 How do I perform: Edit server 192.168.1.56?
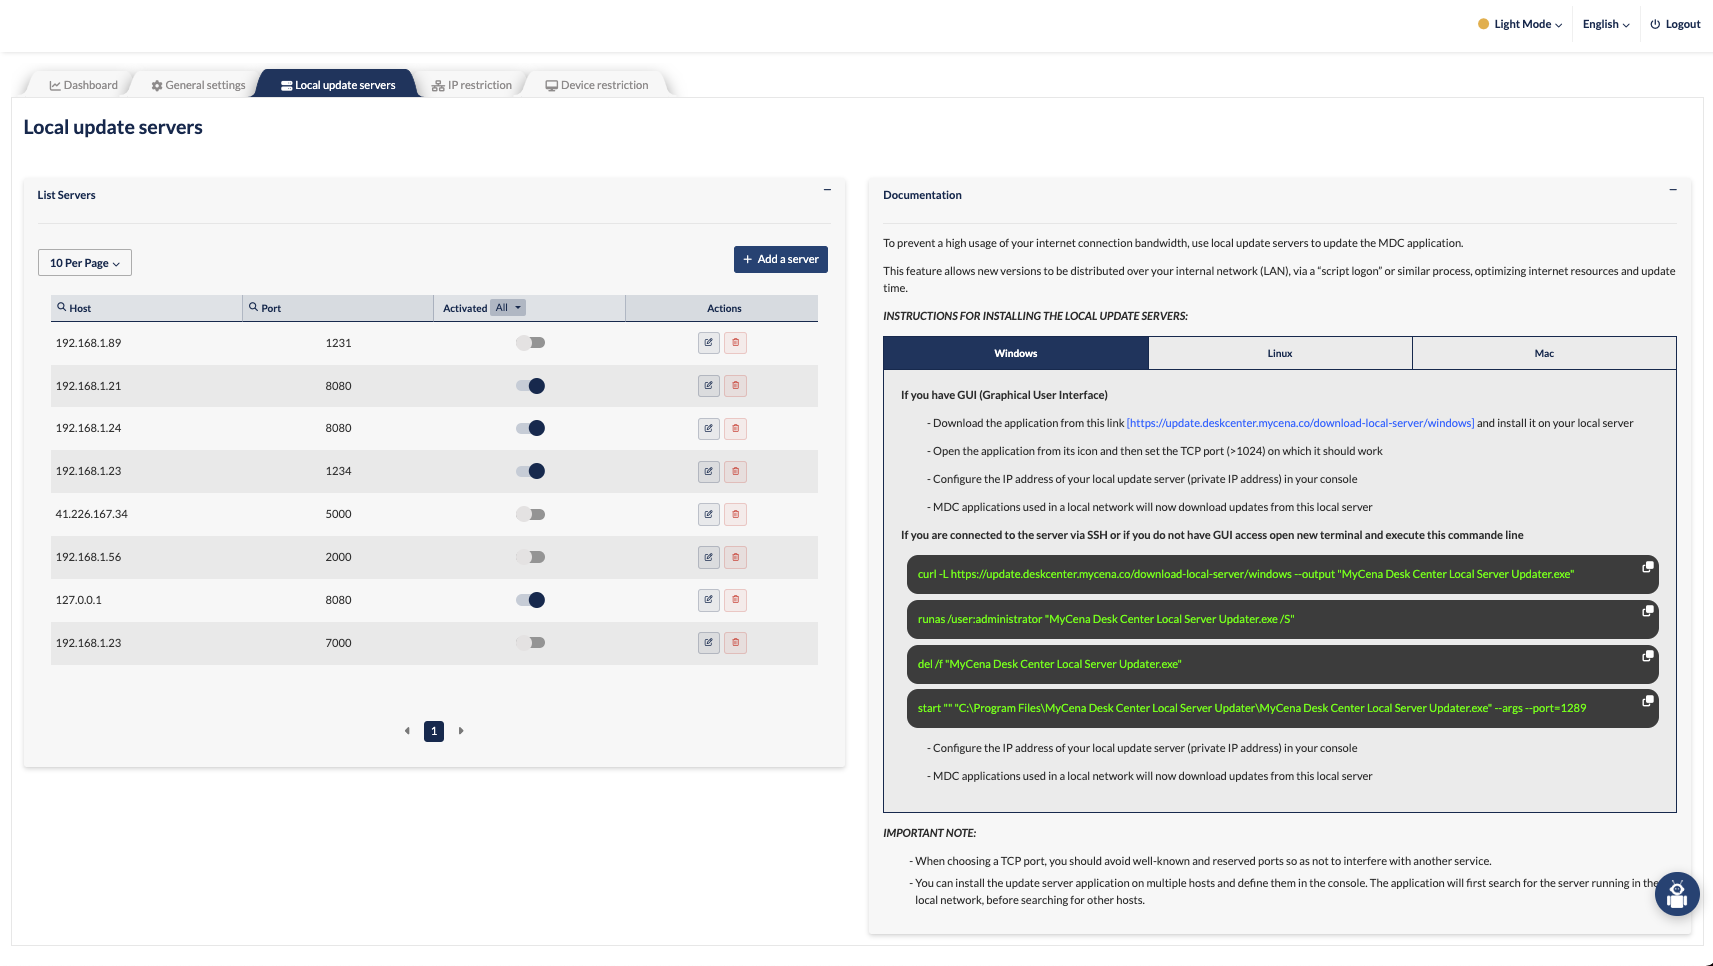click(709, 558)
